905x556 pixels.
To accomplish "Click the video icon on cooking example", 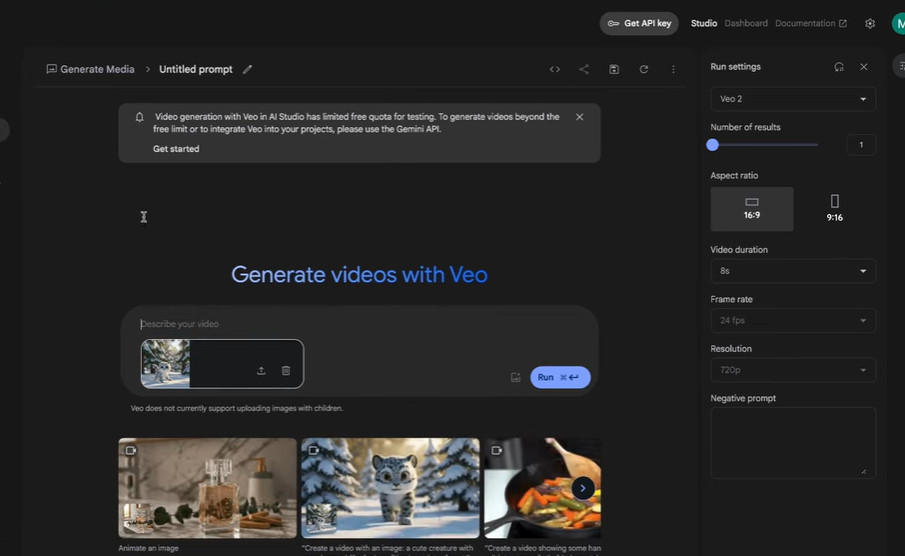I will point(496,450).
